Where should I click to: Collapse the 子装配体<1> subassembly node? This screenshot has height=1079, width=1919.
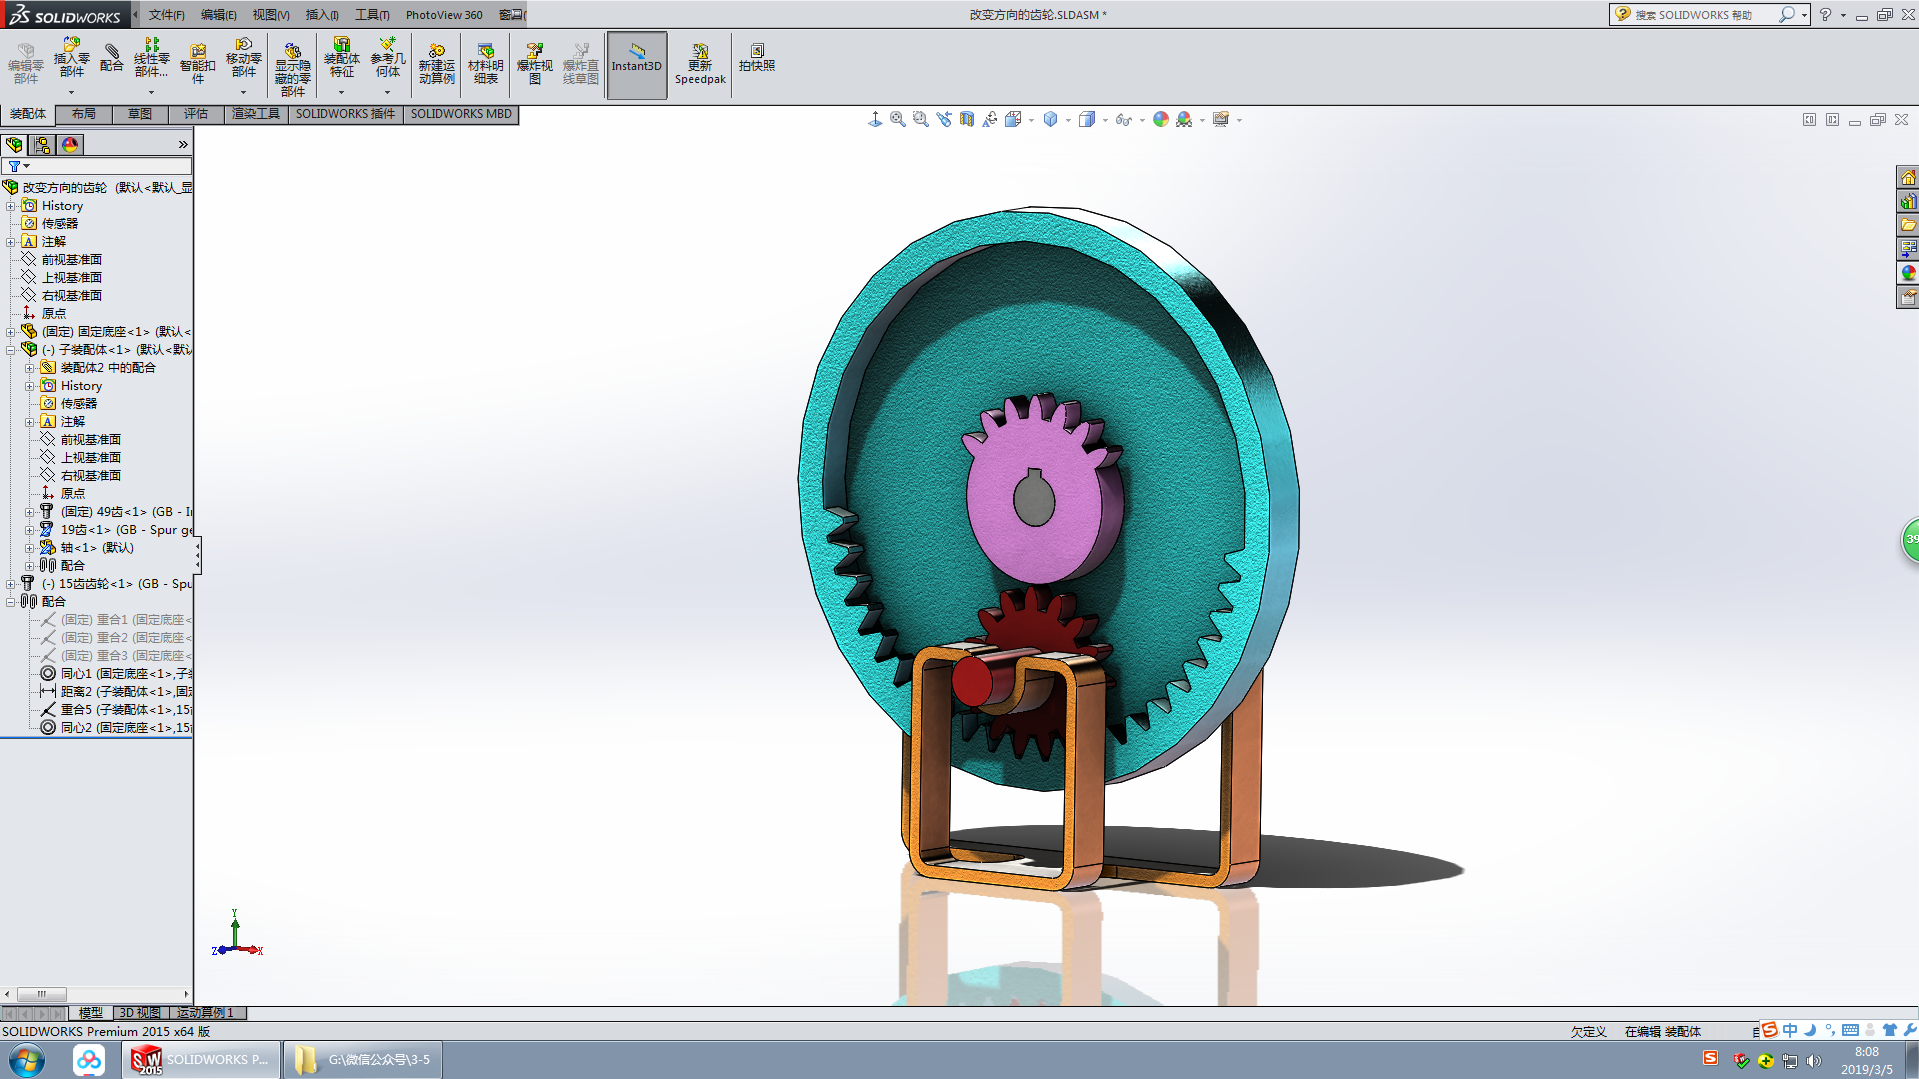click(11, 350)
